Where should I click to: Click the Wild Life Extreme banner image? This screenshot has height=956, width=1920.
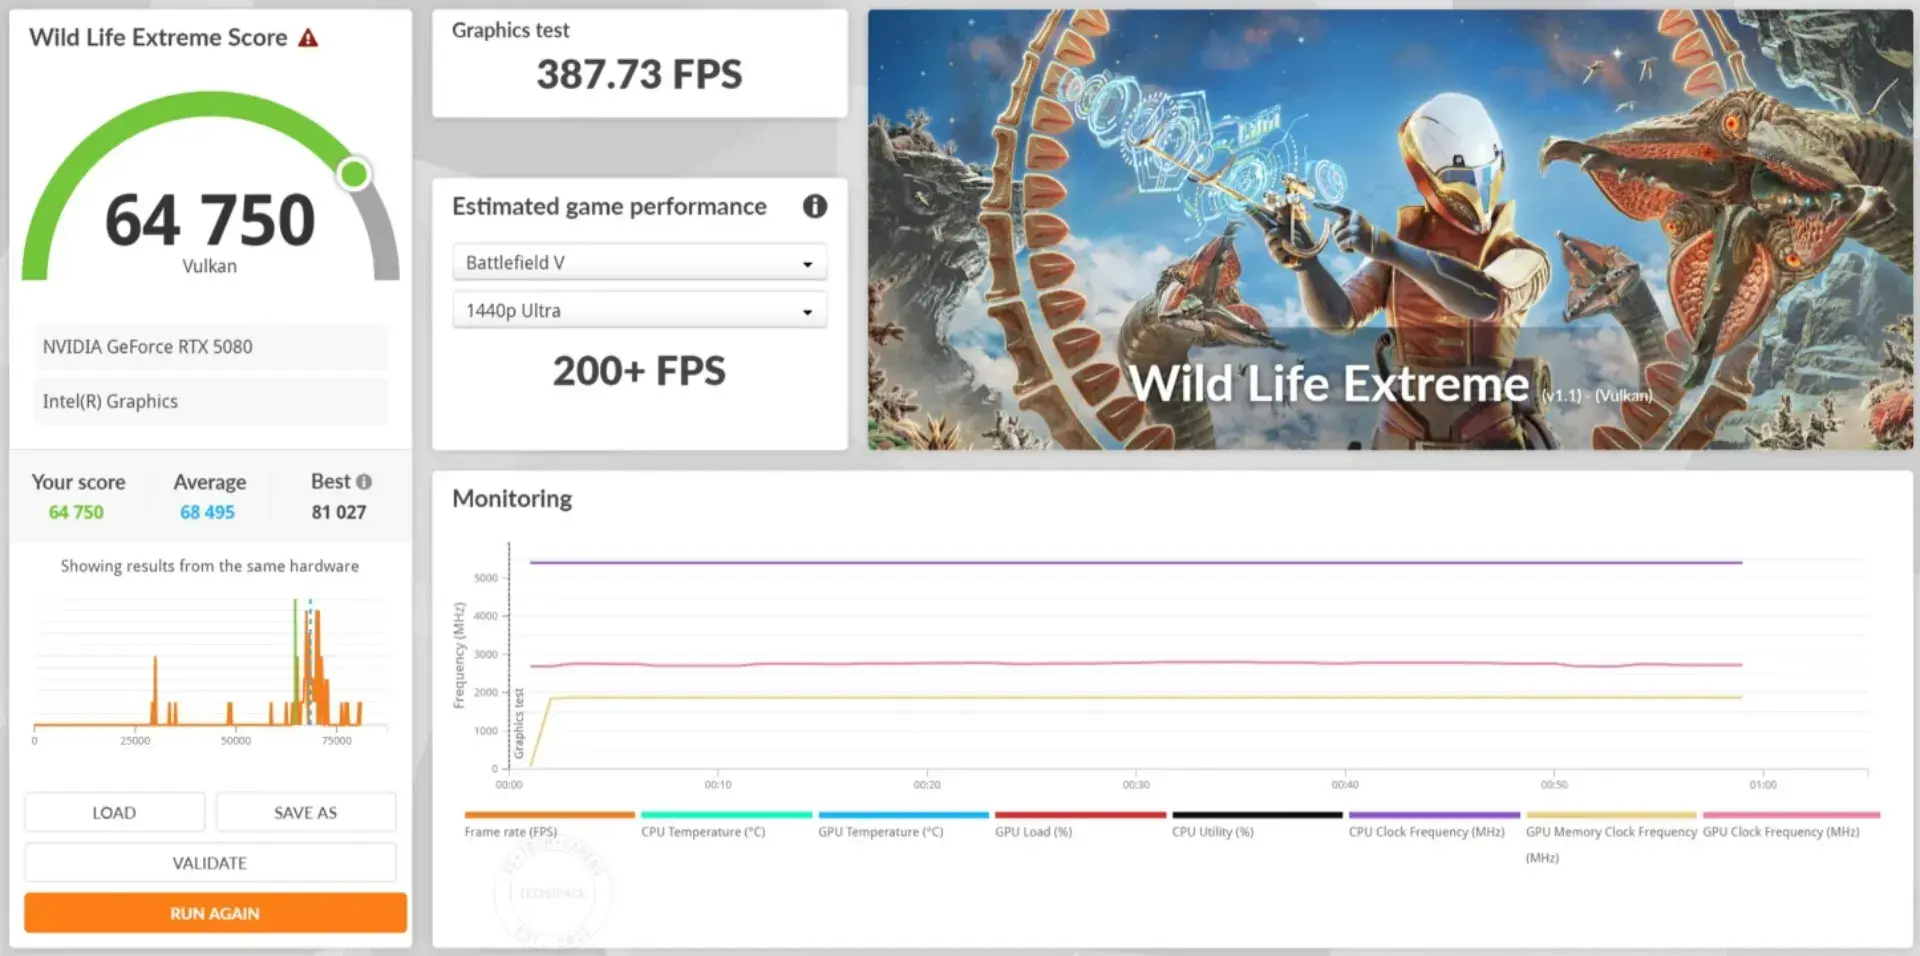click(x=1389, y=230)
